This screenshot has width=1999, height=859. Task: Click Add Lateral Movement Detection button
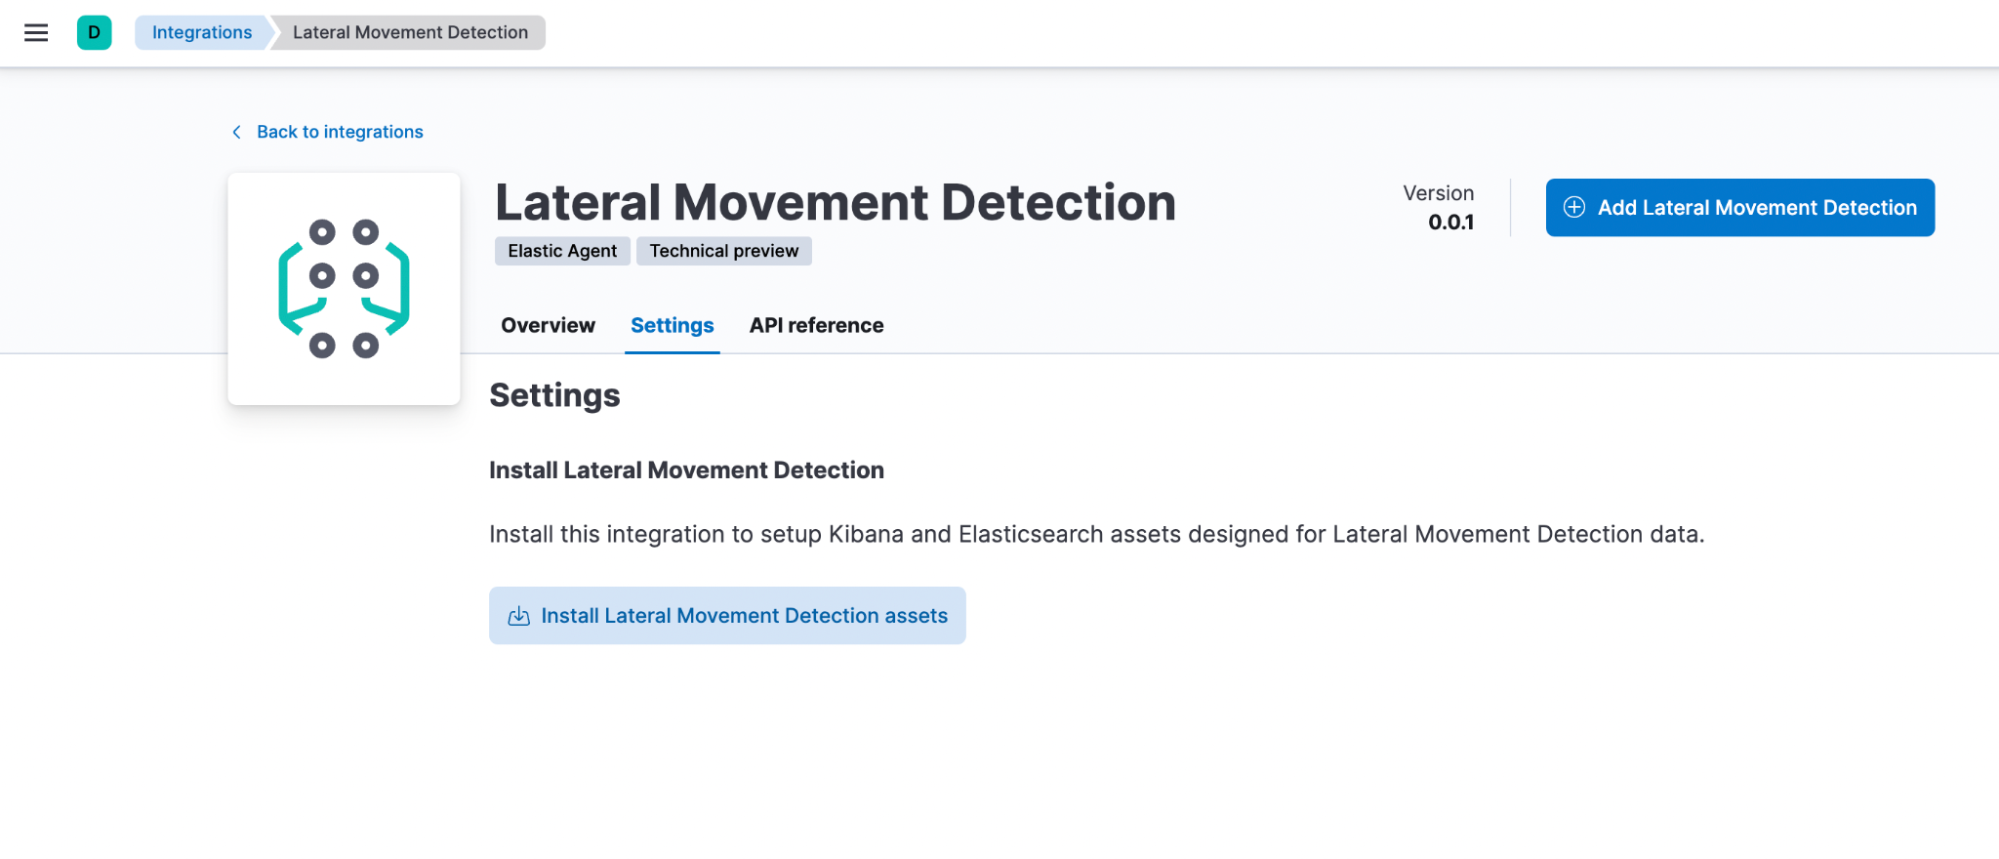1740,208
